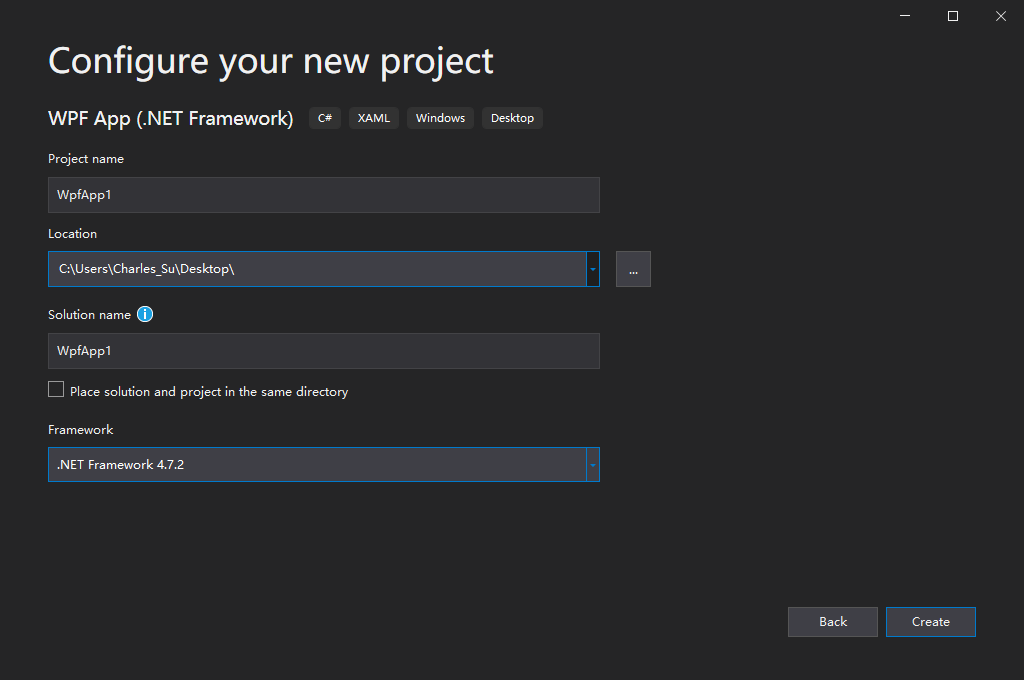Maximize the dialog window
Viewport: 1024px width, 680px height.
(953, 16)
